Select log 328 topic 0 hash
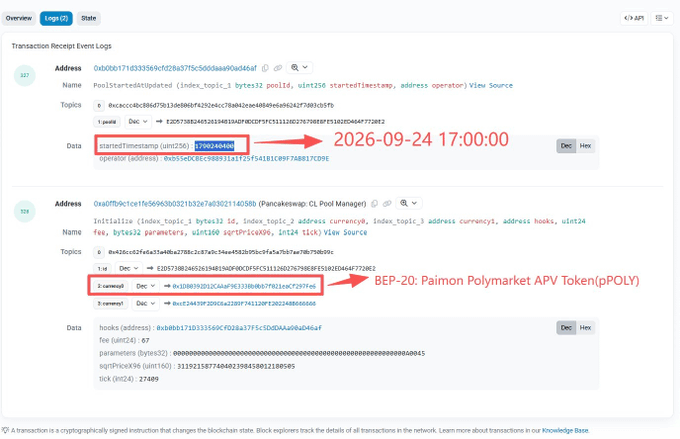Screen dimensions: 680x439 [x=221, y=252]
